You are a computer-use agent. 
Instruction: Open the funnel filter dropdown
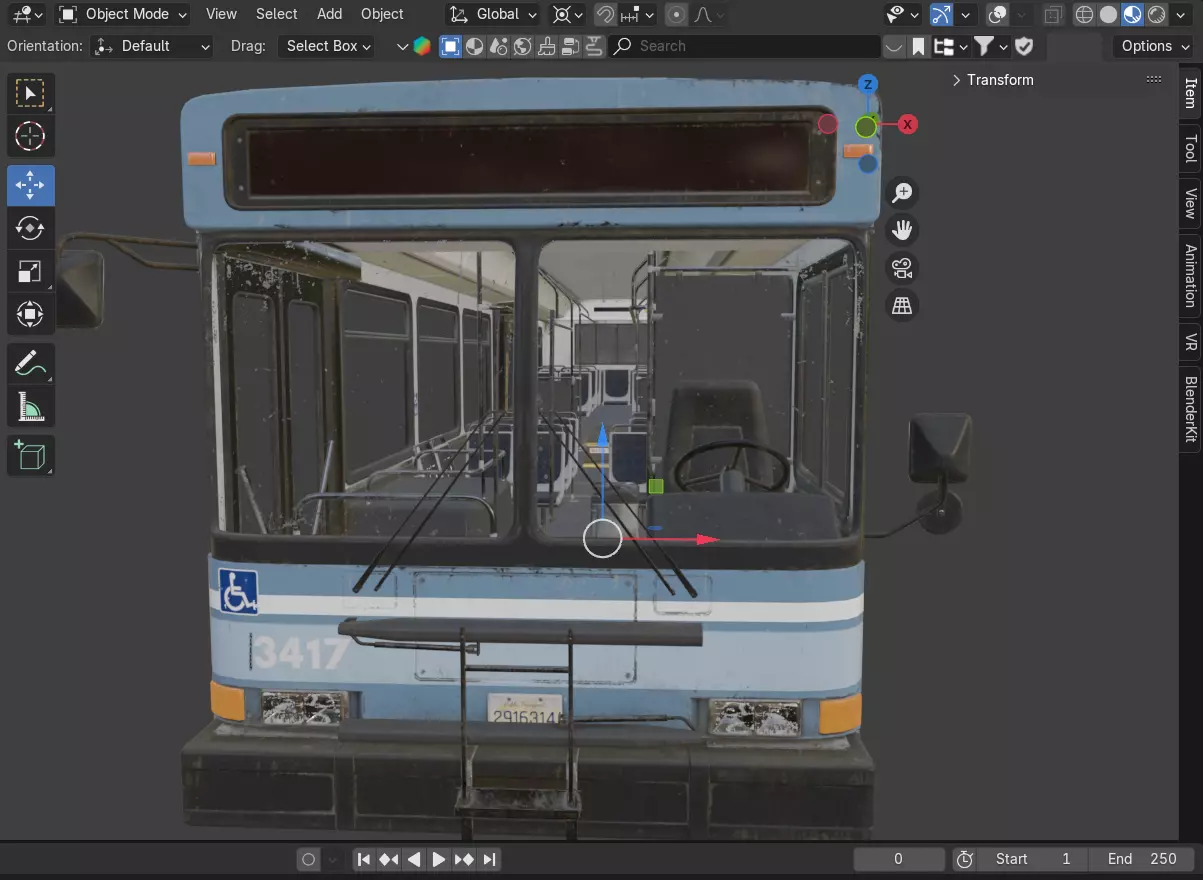[x=990, y=46]
